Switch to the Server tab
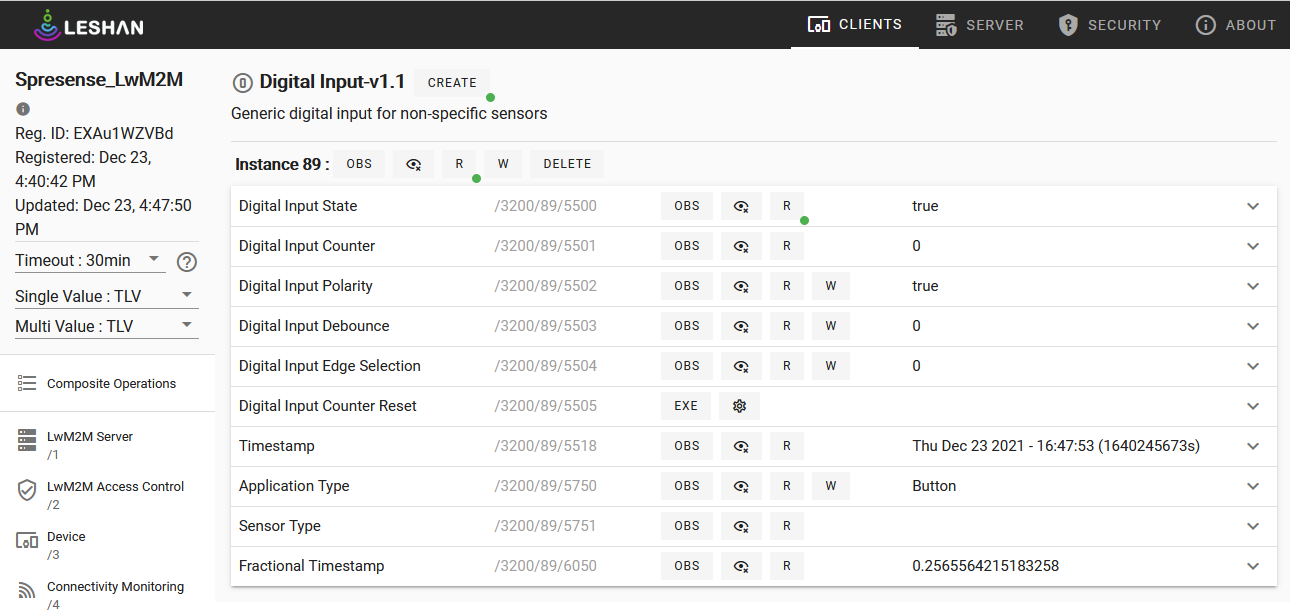Viewport: 1290px width, 615px height. pyautogui.click(x=979, y=25)
